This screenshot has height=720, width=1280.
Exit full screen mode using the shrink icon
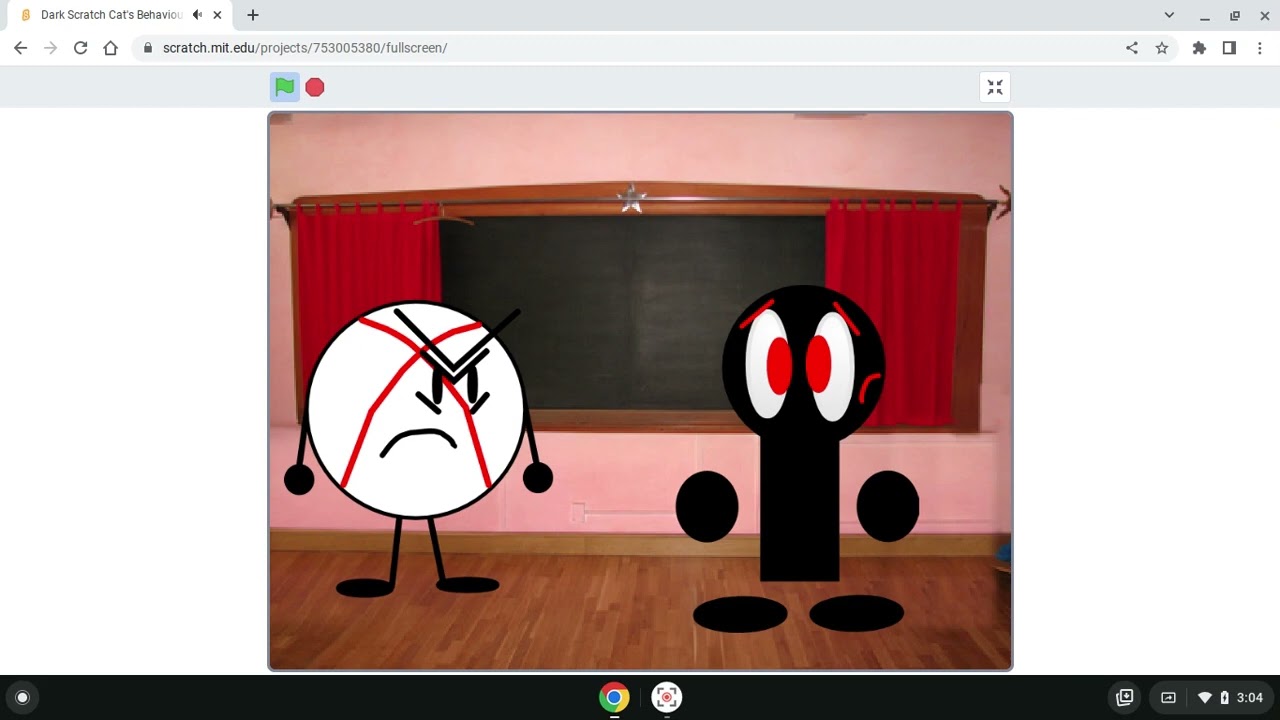[995, 87]
